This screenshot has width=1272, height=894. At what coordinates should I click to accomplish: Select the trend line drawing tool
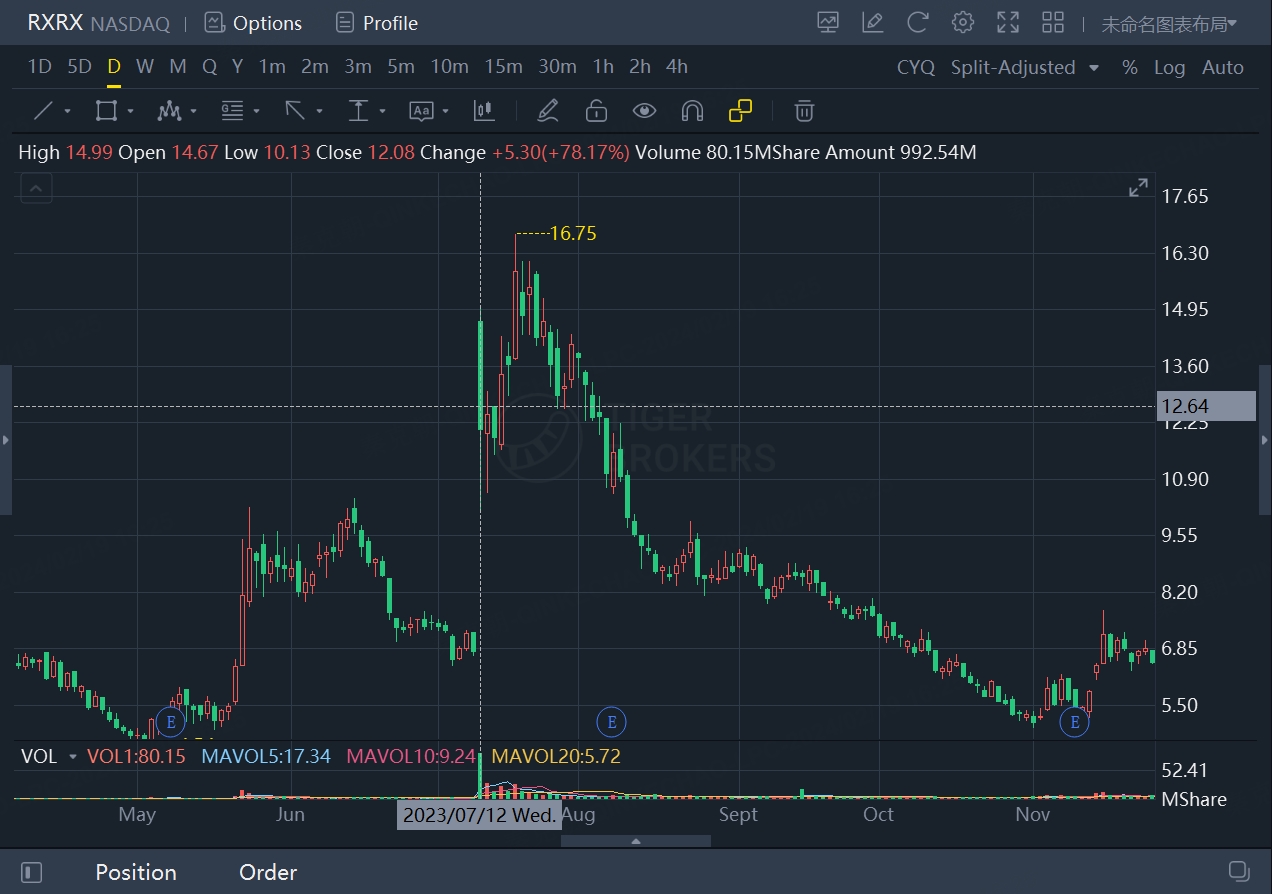[44, 111]
